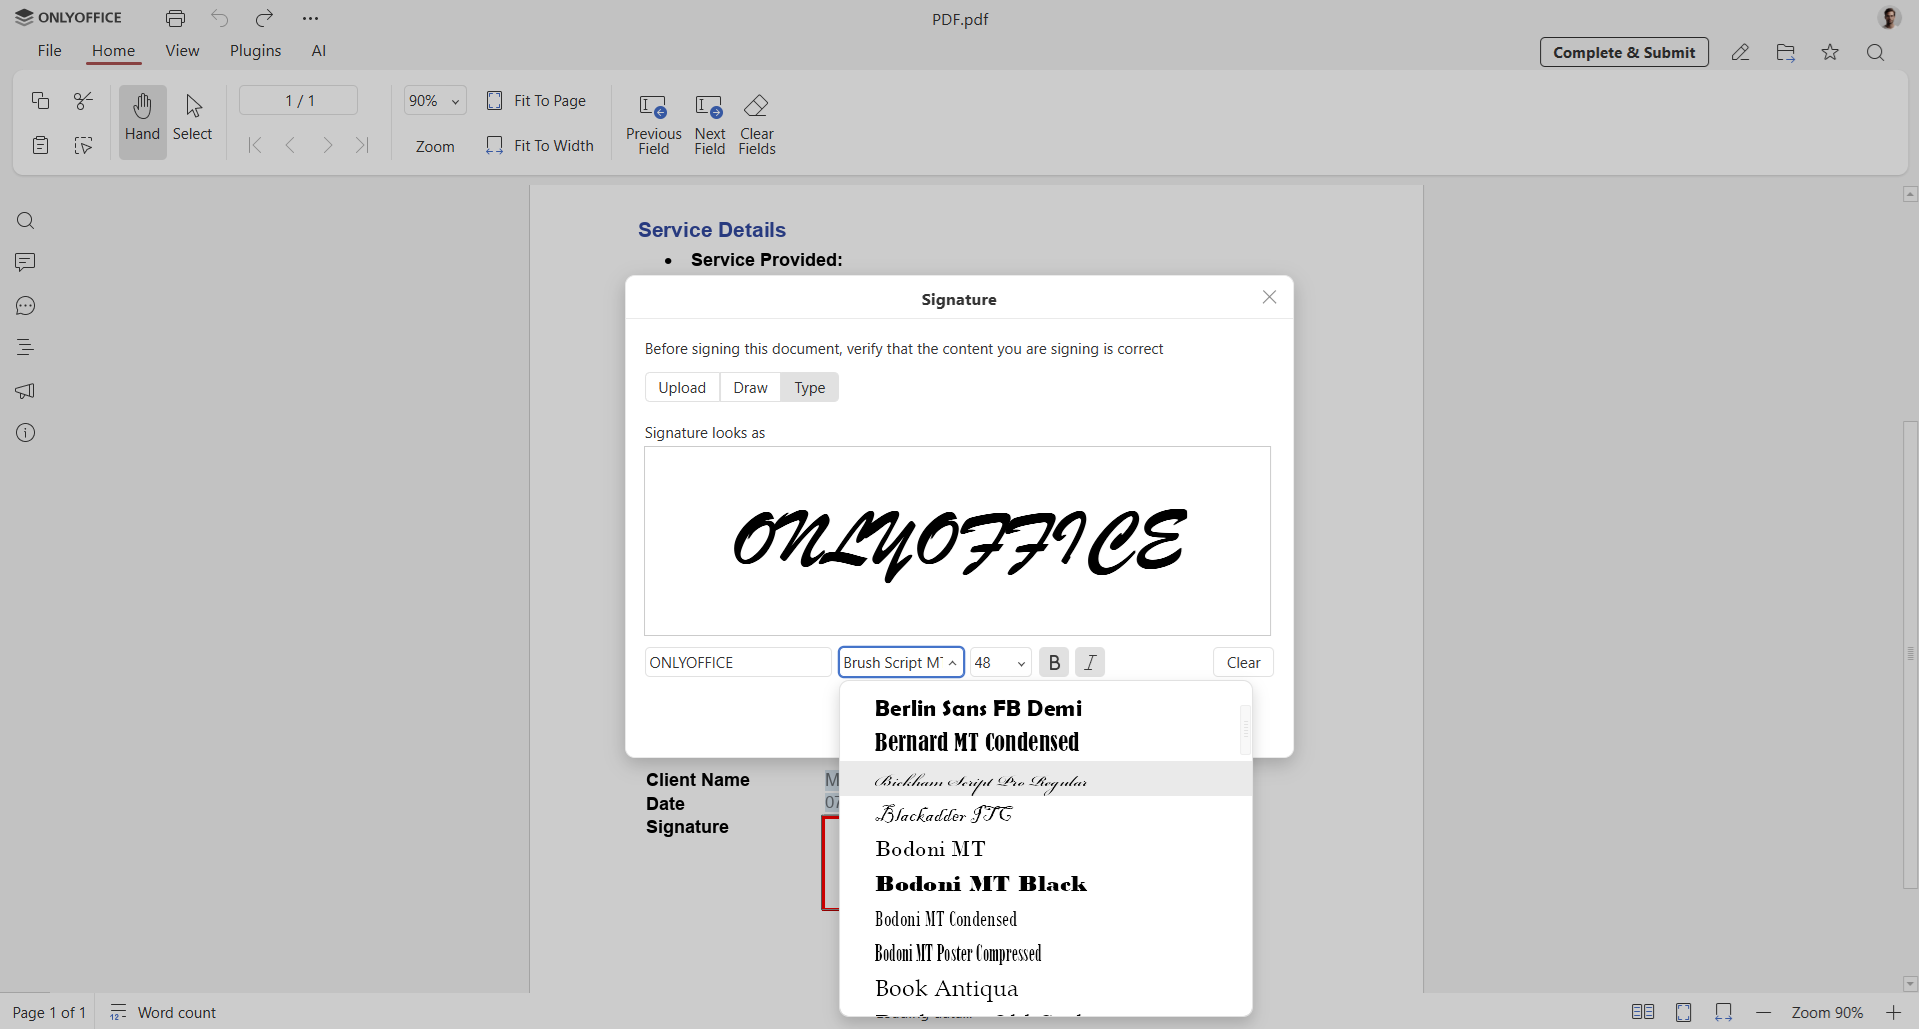Jump to Next Field
This screenshot has width=1919, height=1029.
[x=709, y=122]
